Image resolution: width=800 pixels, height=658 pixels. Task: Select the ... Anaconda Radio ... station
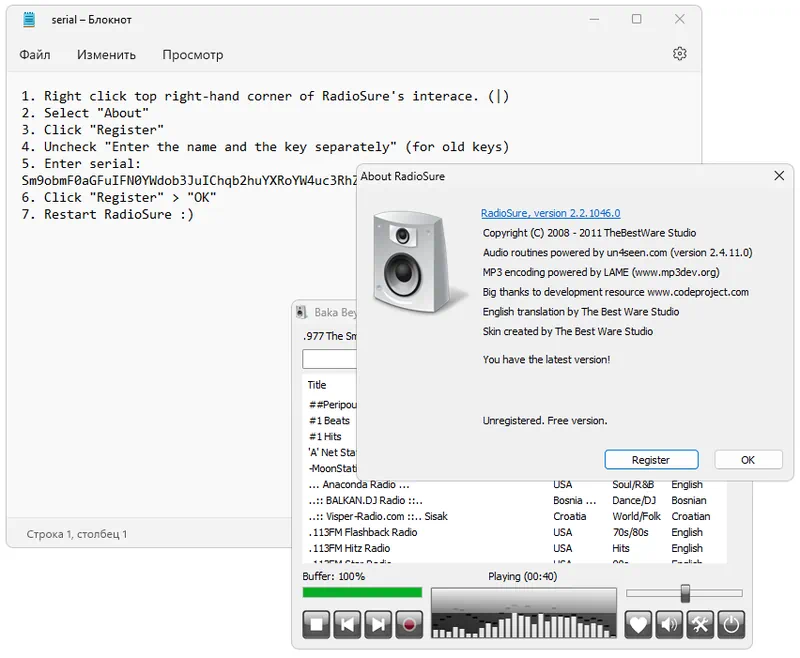point(359,485)
